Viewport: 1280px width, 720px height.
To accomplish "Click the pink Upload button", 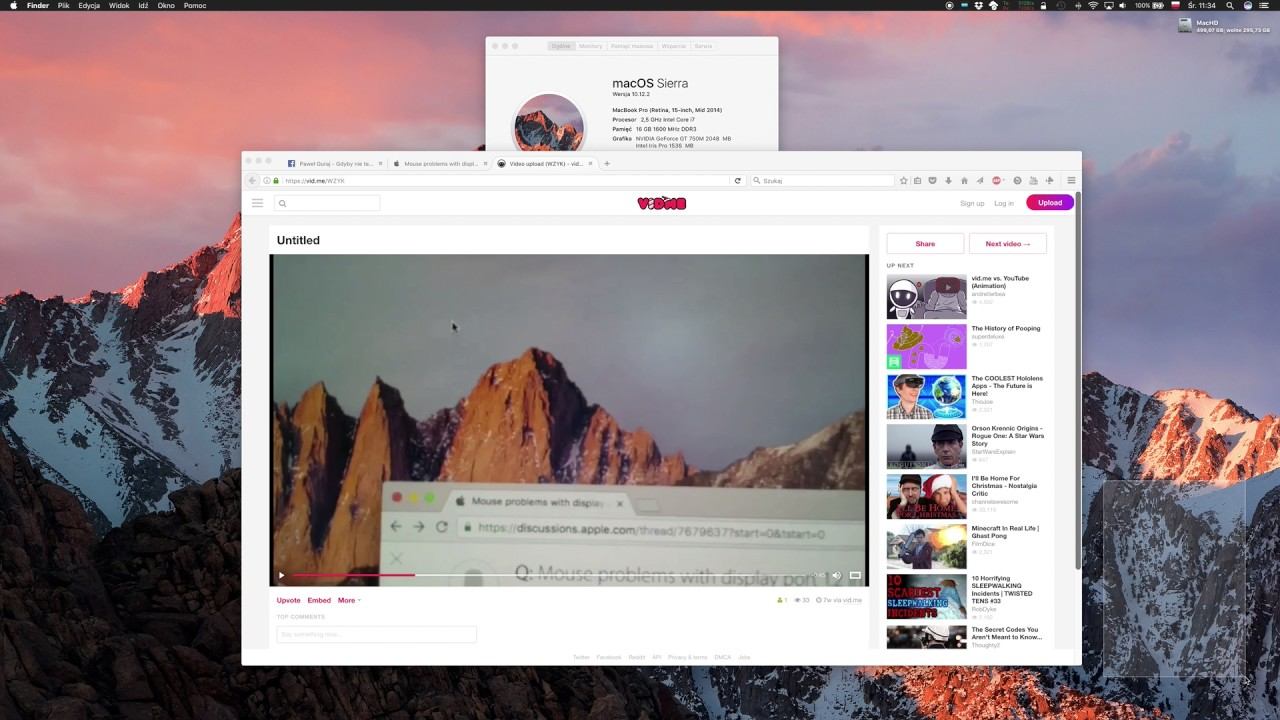I will [1050, 202].
